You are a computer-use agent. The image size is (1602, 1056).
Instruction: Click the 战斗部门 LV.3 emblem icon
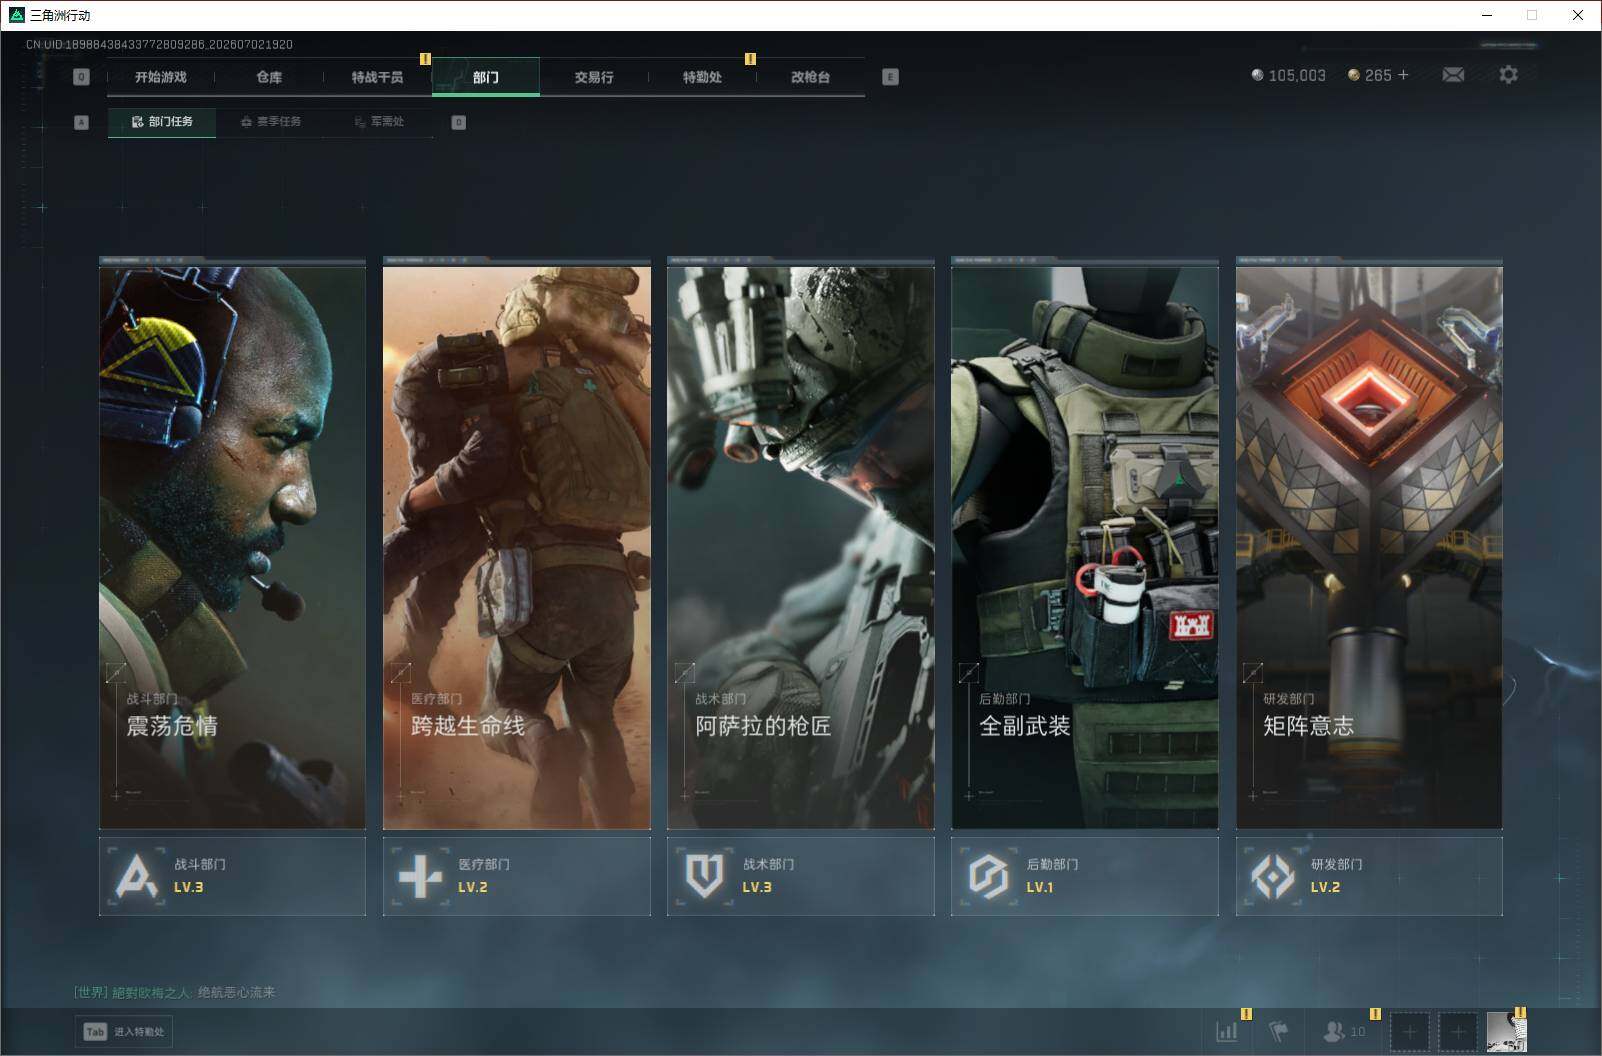(136, 876)
